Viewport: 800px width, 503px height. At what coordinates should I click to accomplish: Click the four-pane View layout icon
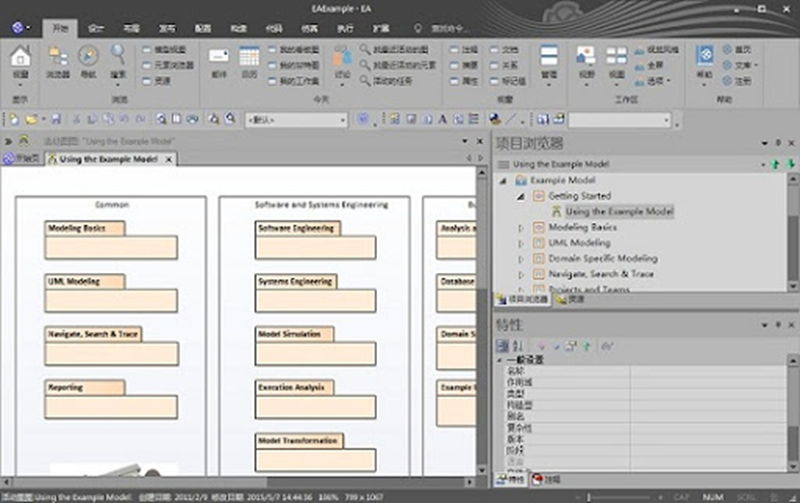pyautogui.click(x=616, y=56)
